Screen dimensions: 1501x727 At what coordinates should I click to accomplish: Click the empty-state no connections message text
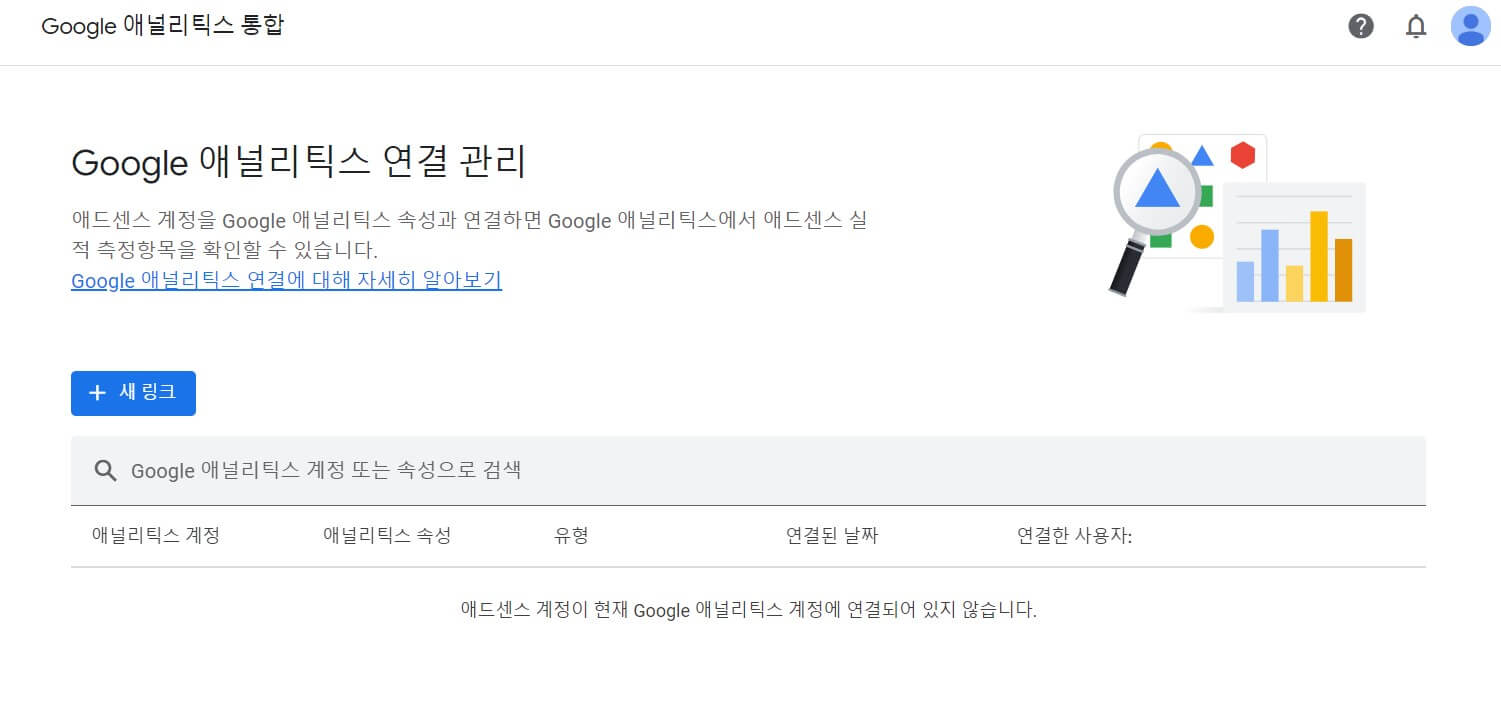[x=750, y=610]
